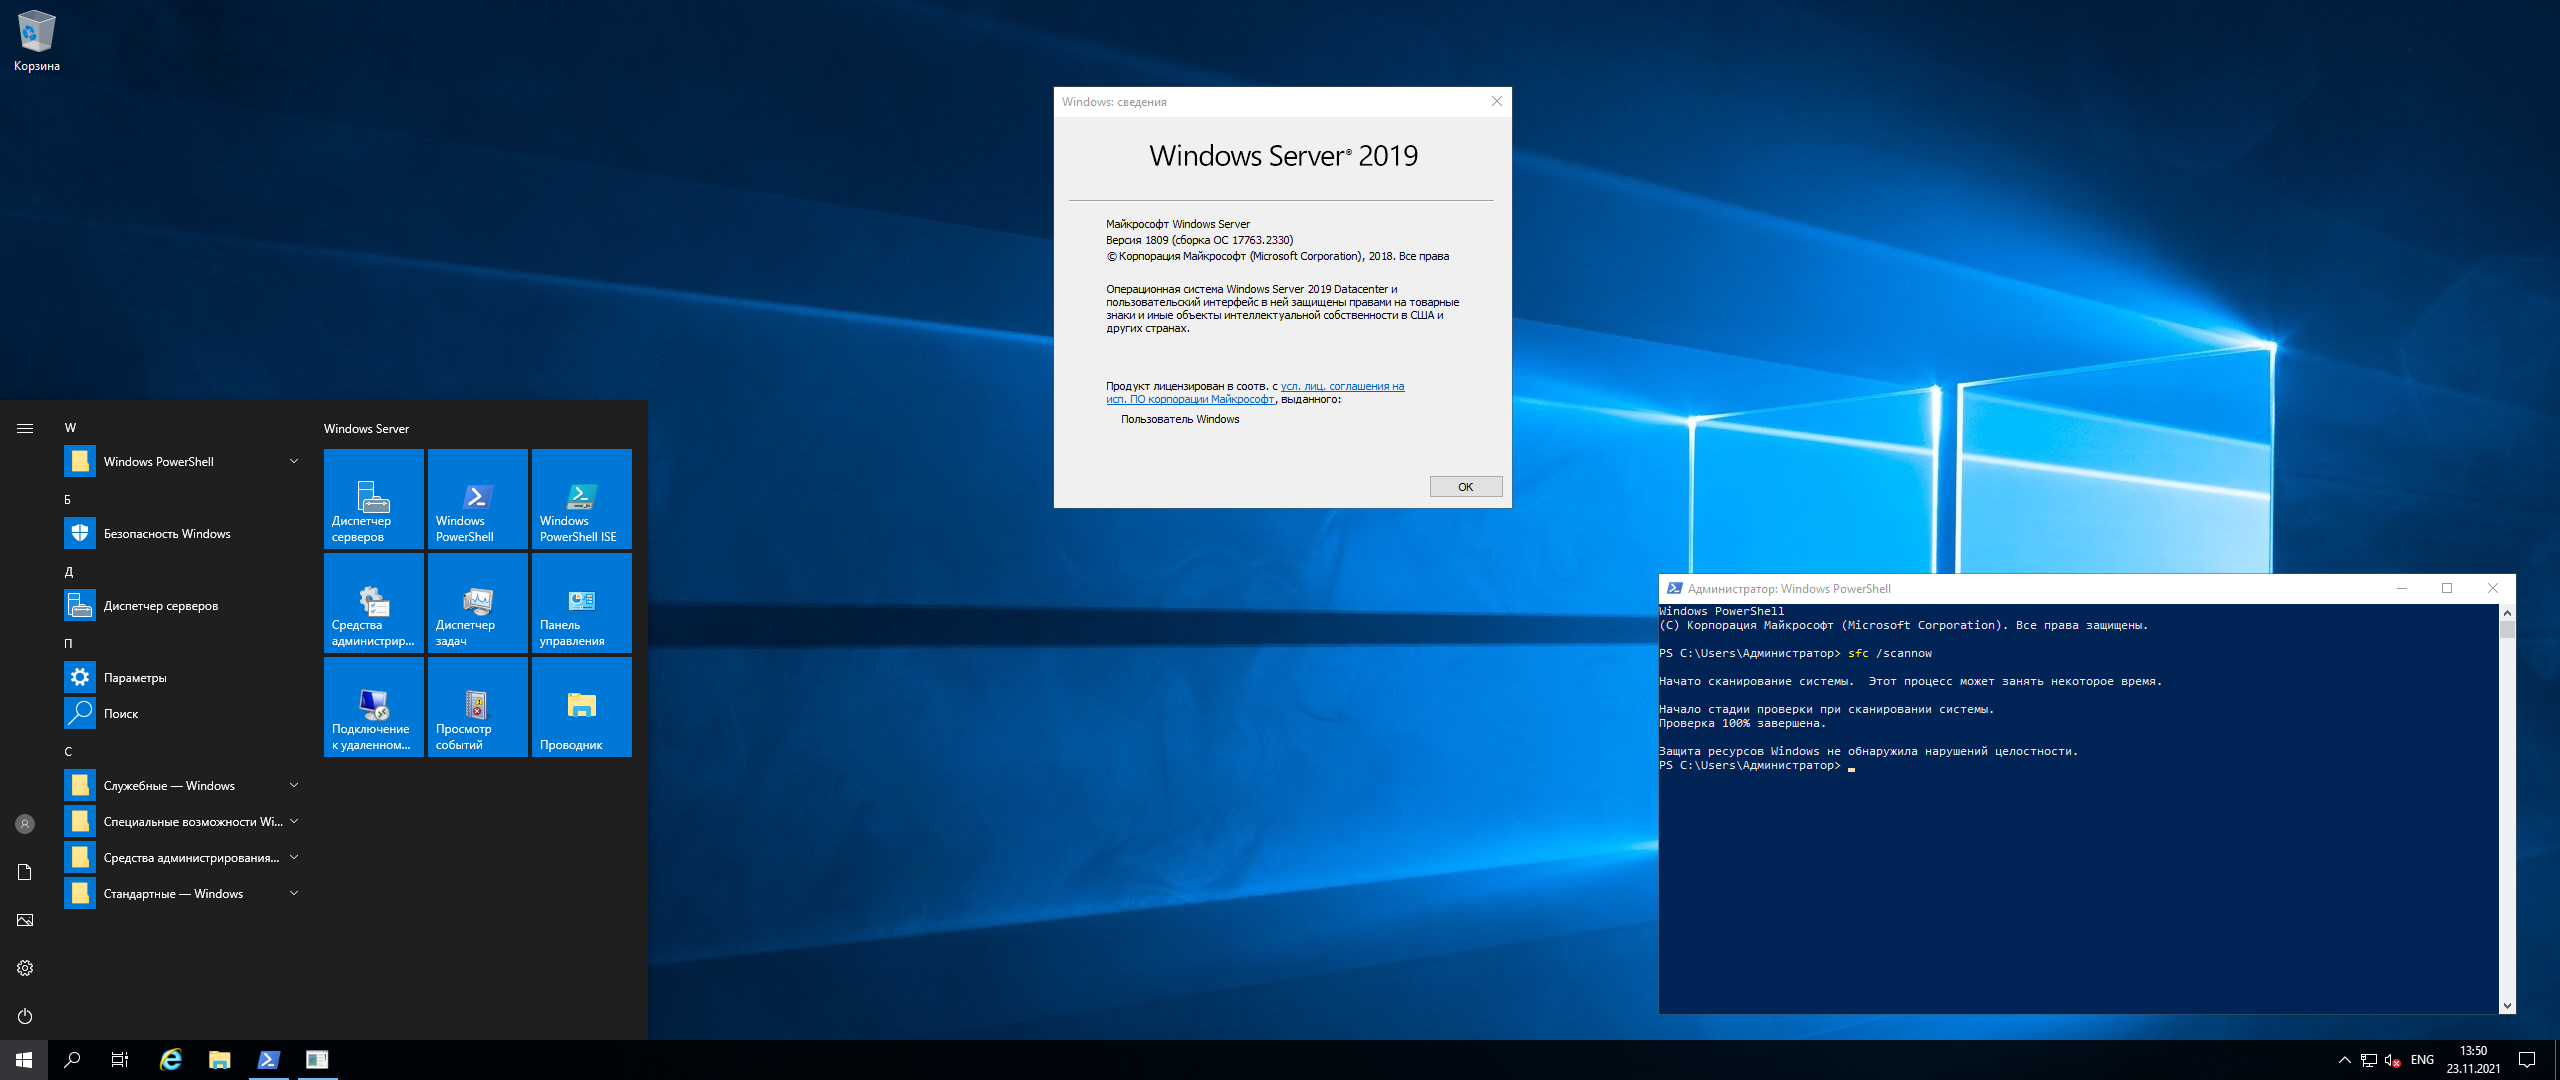This screenshot has height=1080, width=2560.
Task: Open Средства администрирования tile
Action: coord(373,603)
